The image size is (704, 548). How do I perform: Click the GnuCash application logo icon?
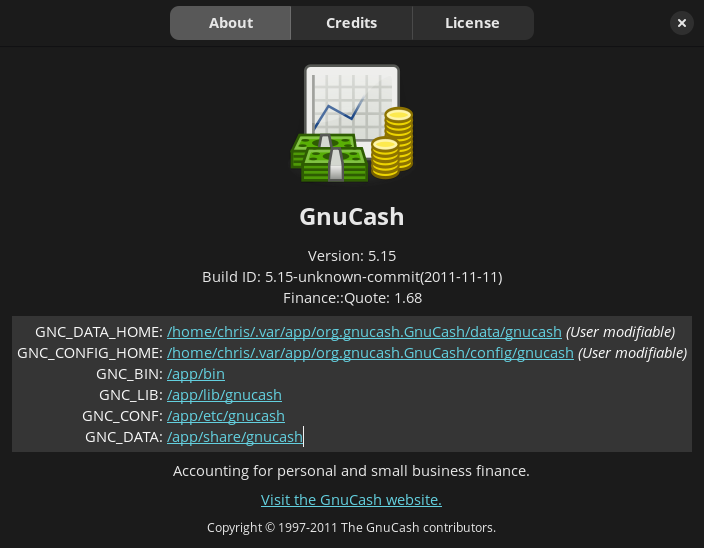[352, 124]
